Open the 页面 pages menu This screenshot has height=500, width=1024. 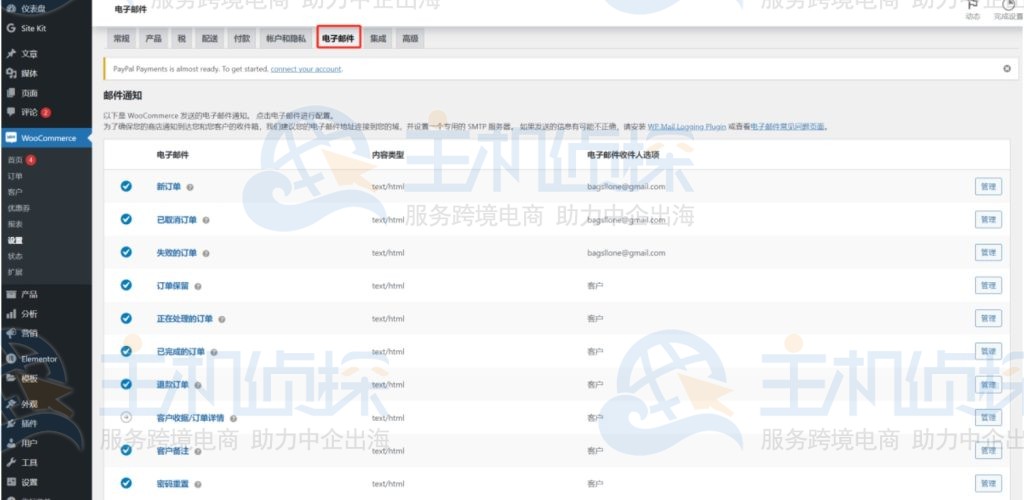[29, 93]
